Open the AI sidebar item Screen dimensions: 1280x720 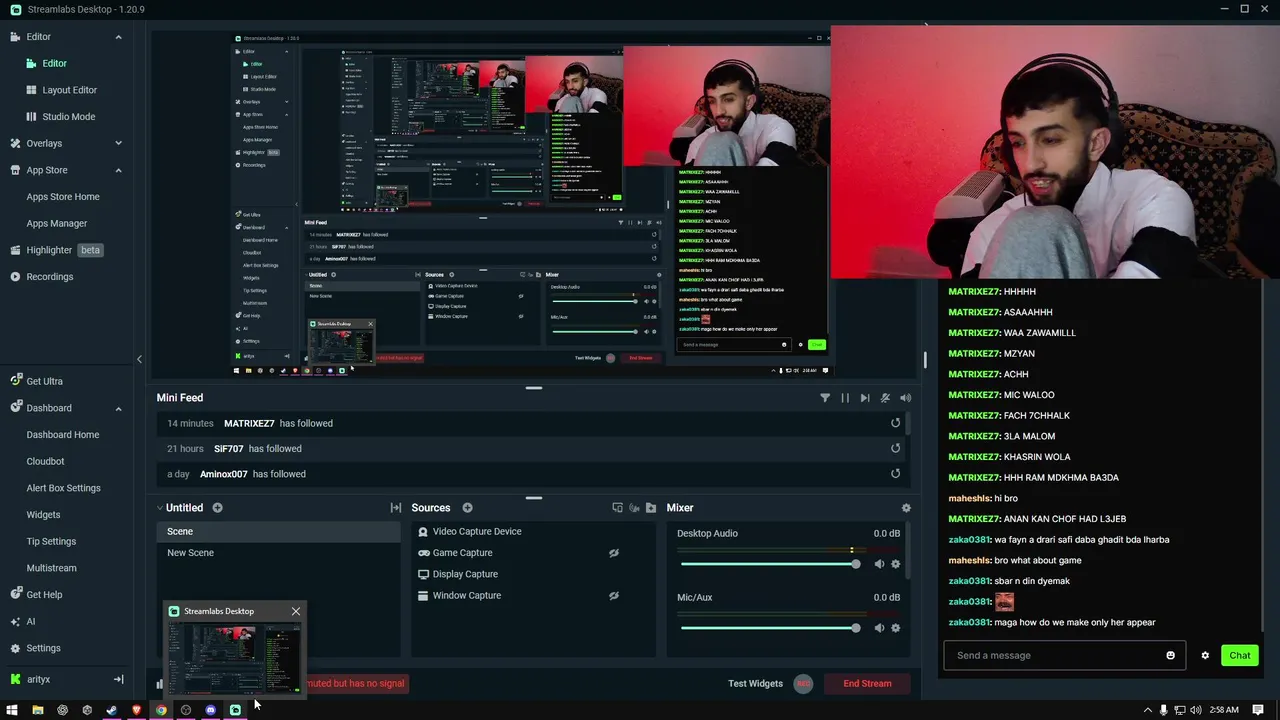(x=31, y=621)
